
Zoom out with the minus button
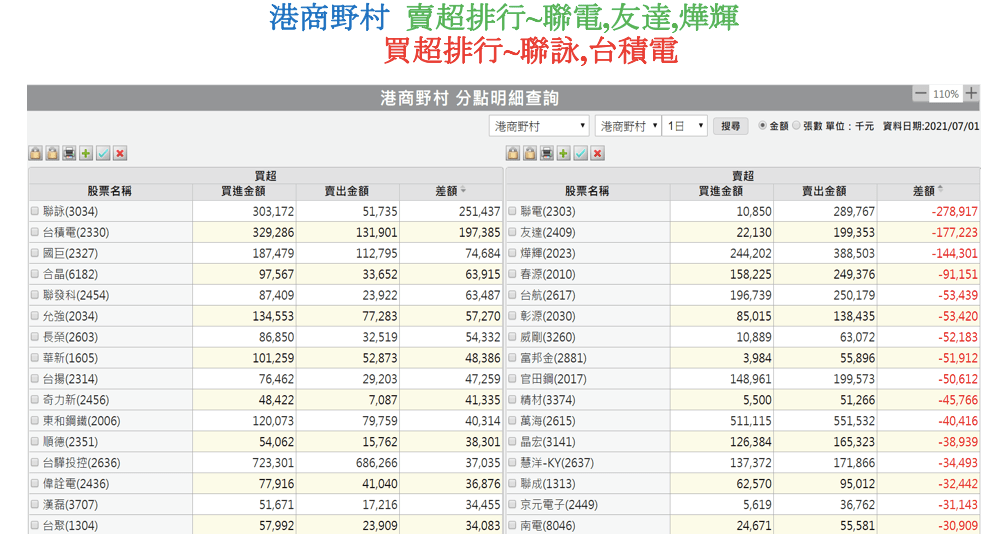920,93
